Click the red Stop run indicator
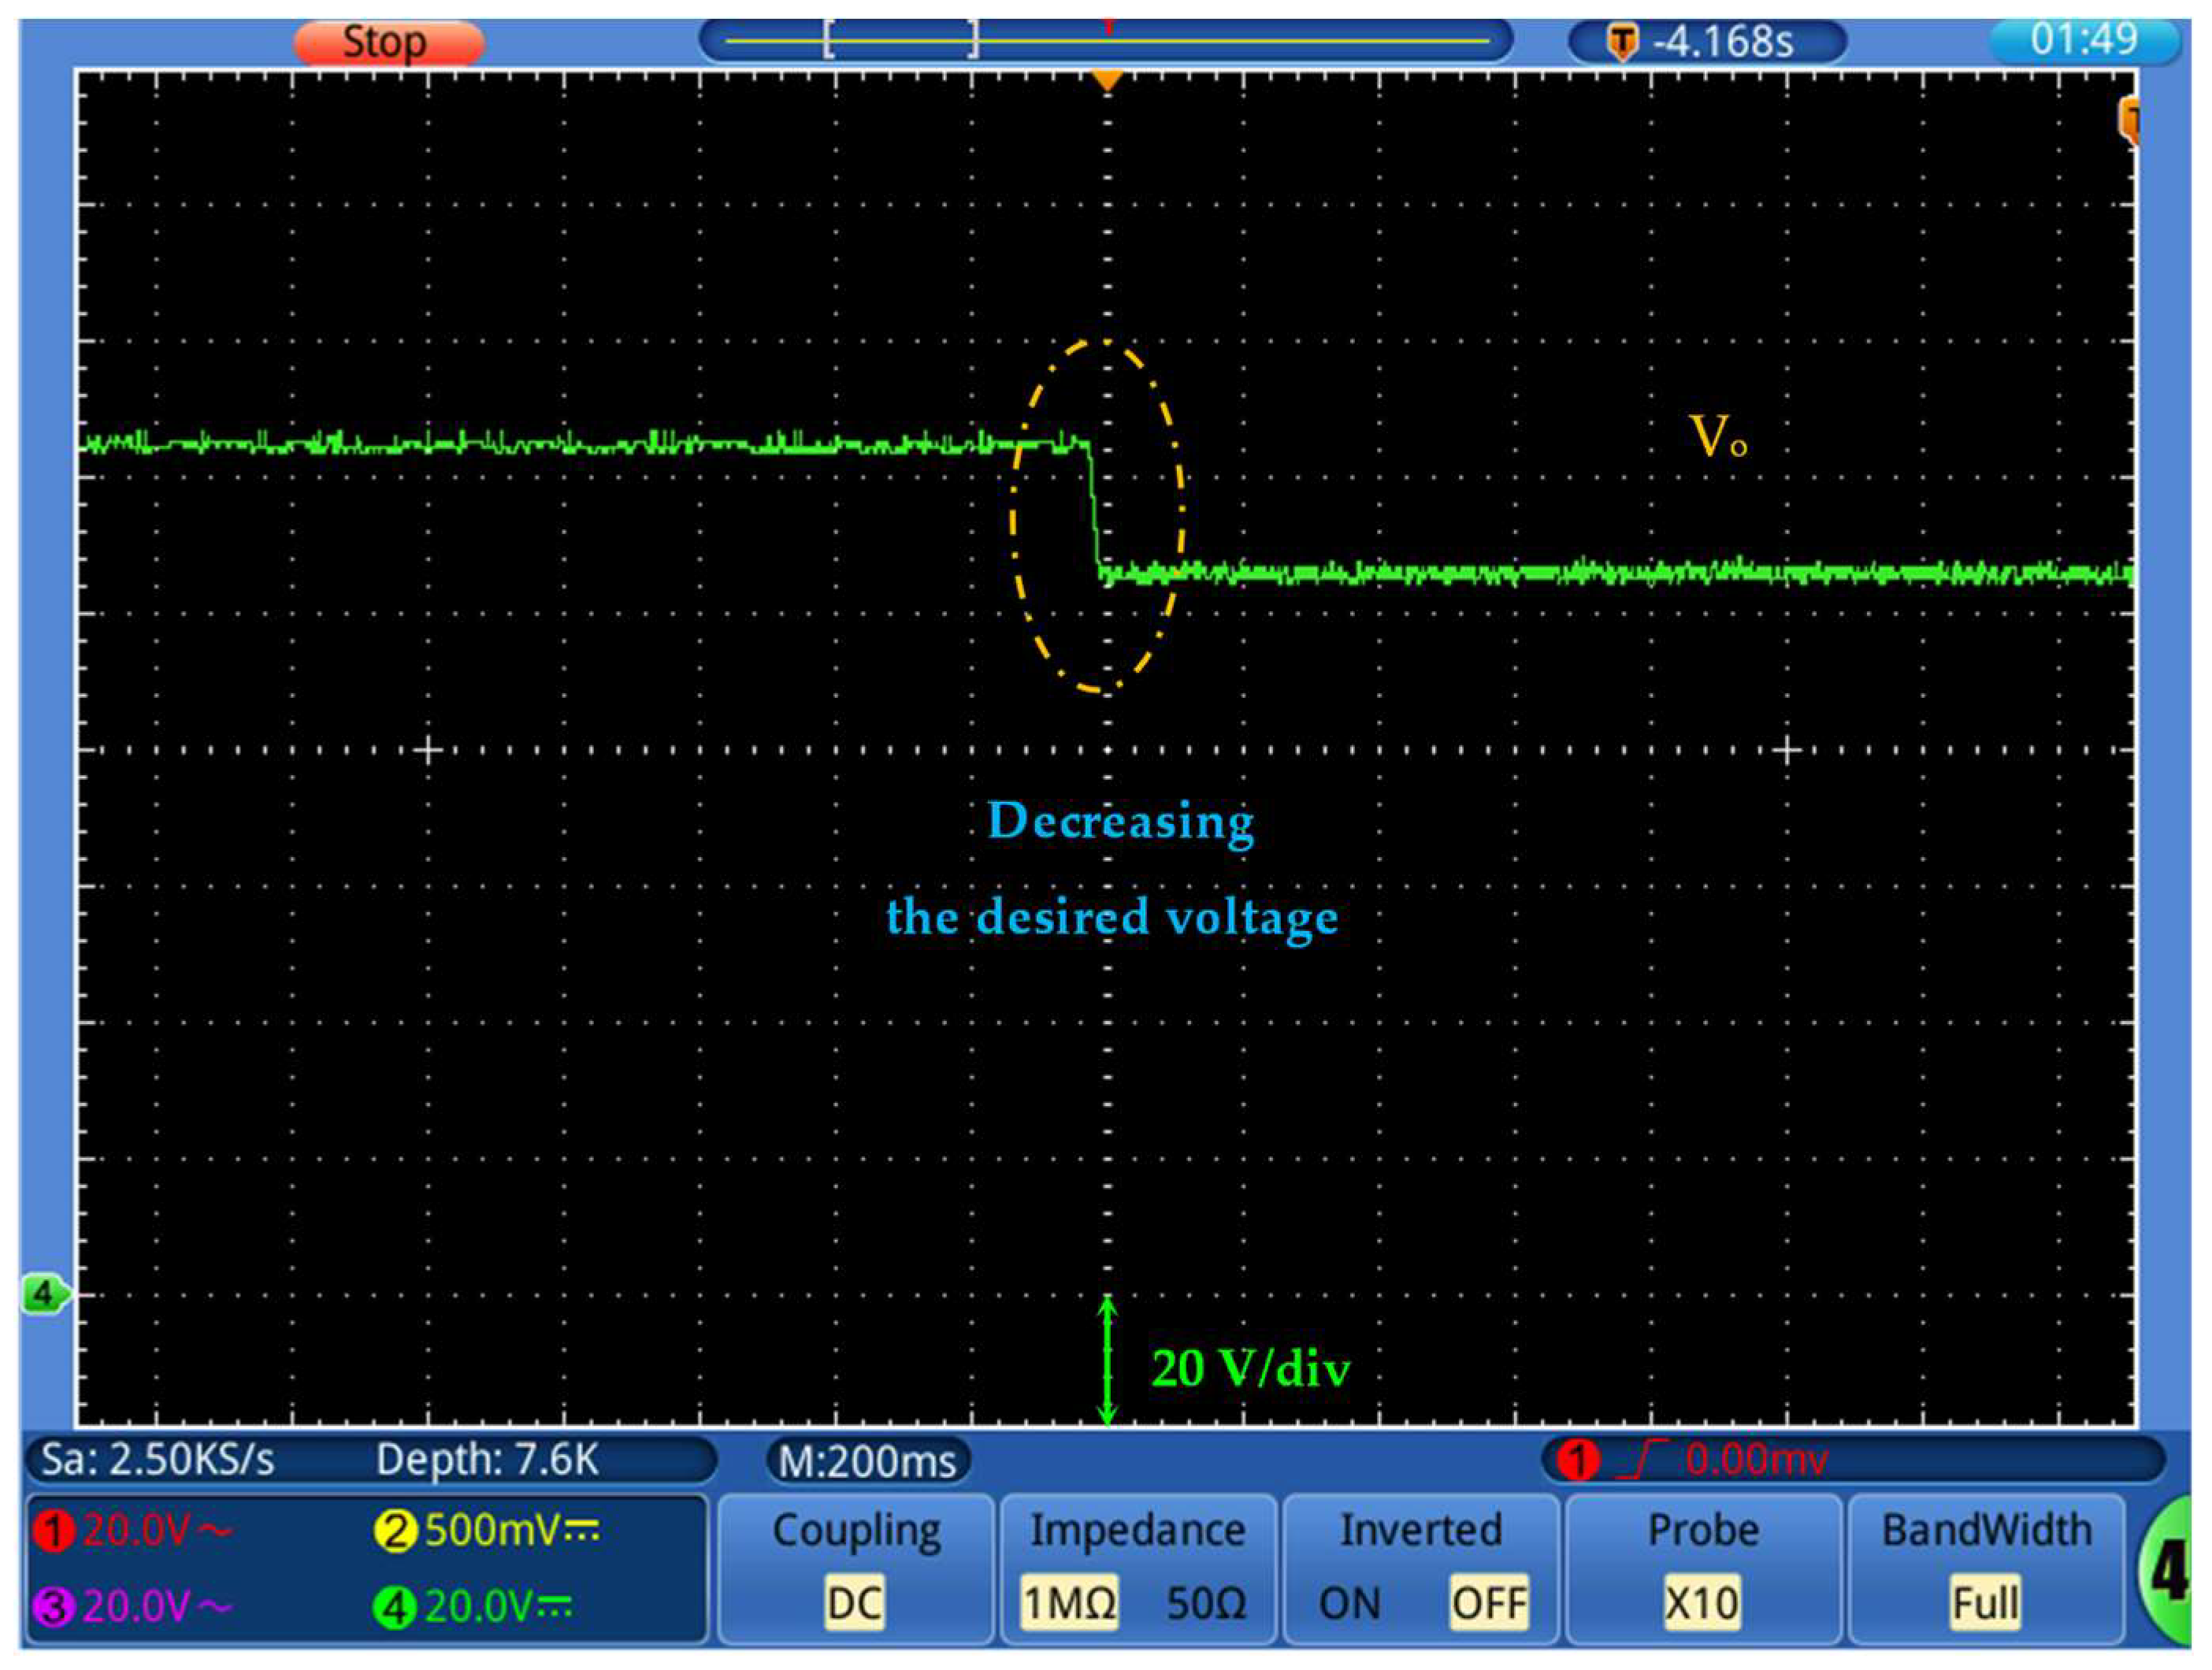This screenshot has height=1670, width=2212. point(388,42)
